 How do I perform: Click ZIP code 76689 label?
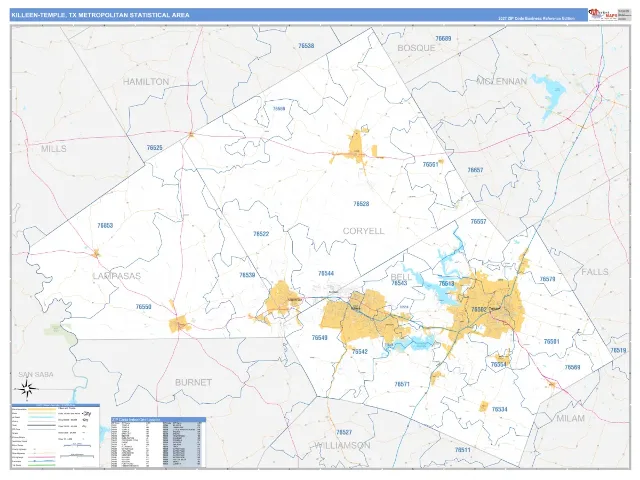pos(443,39)
